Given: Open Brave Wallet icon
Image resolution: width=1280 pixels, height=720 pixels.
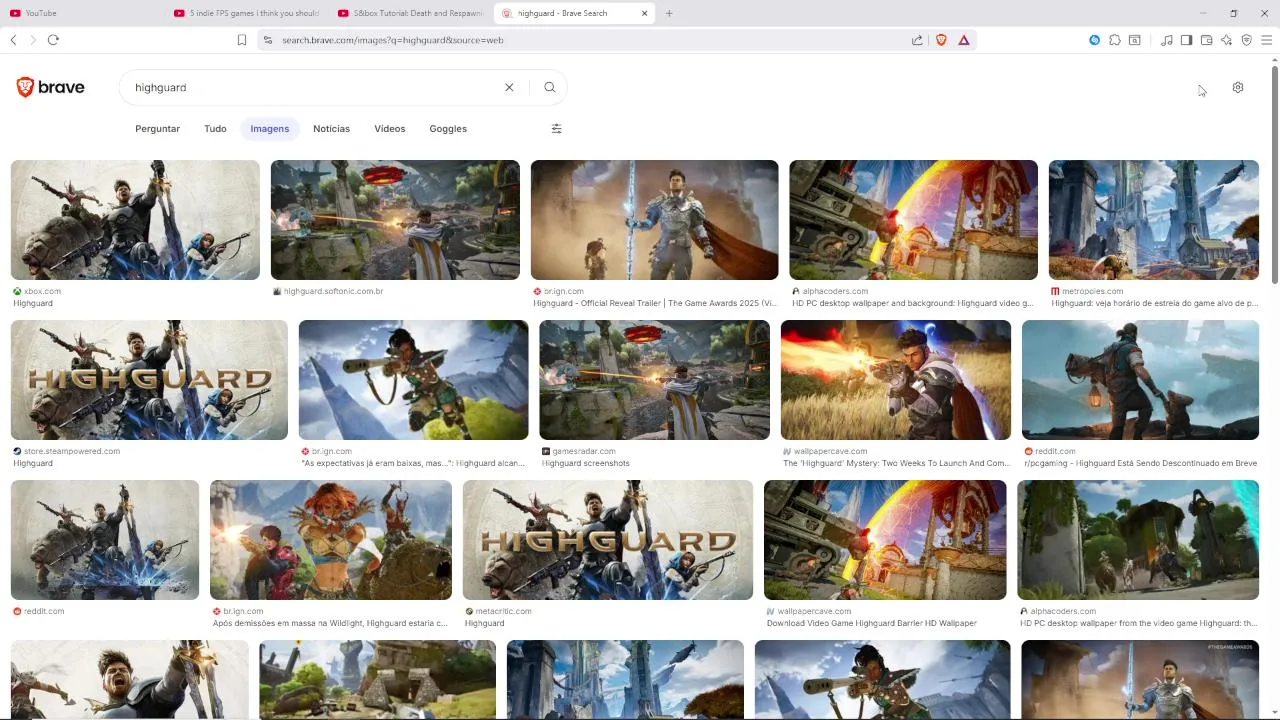Looking at the screenshot, I should 1206,40.
